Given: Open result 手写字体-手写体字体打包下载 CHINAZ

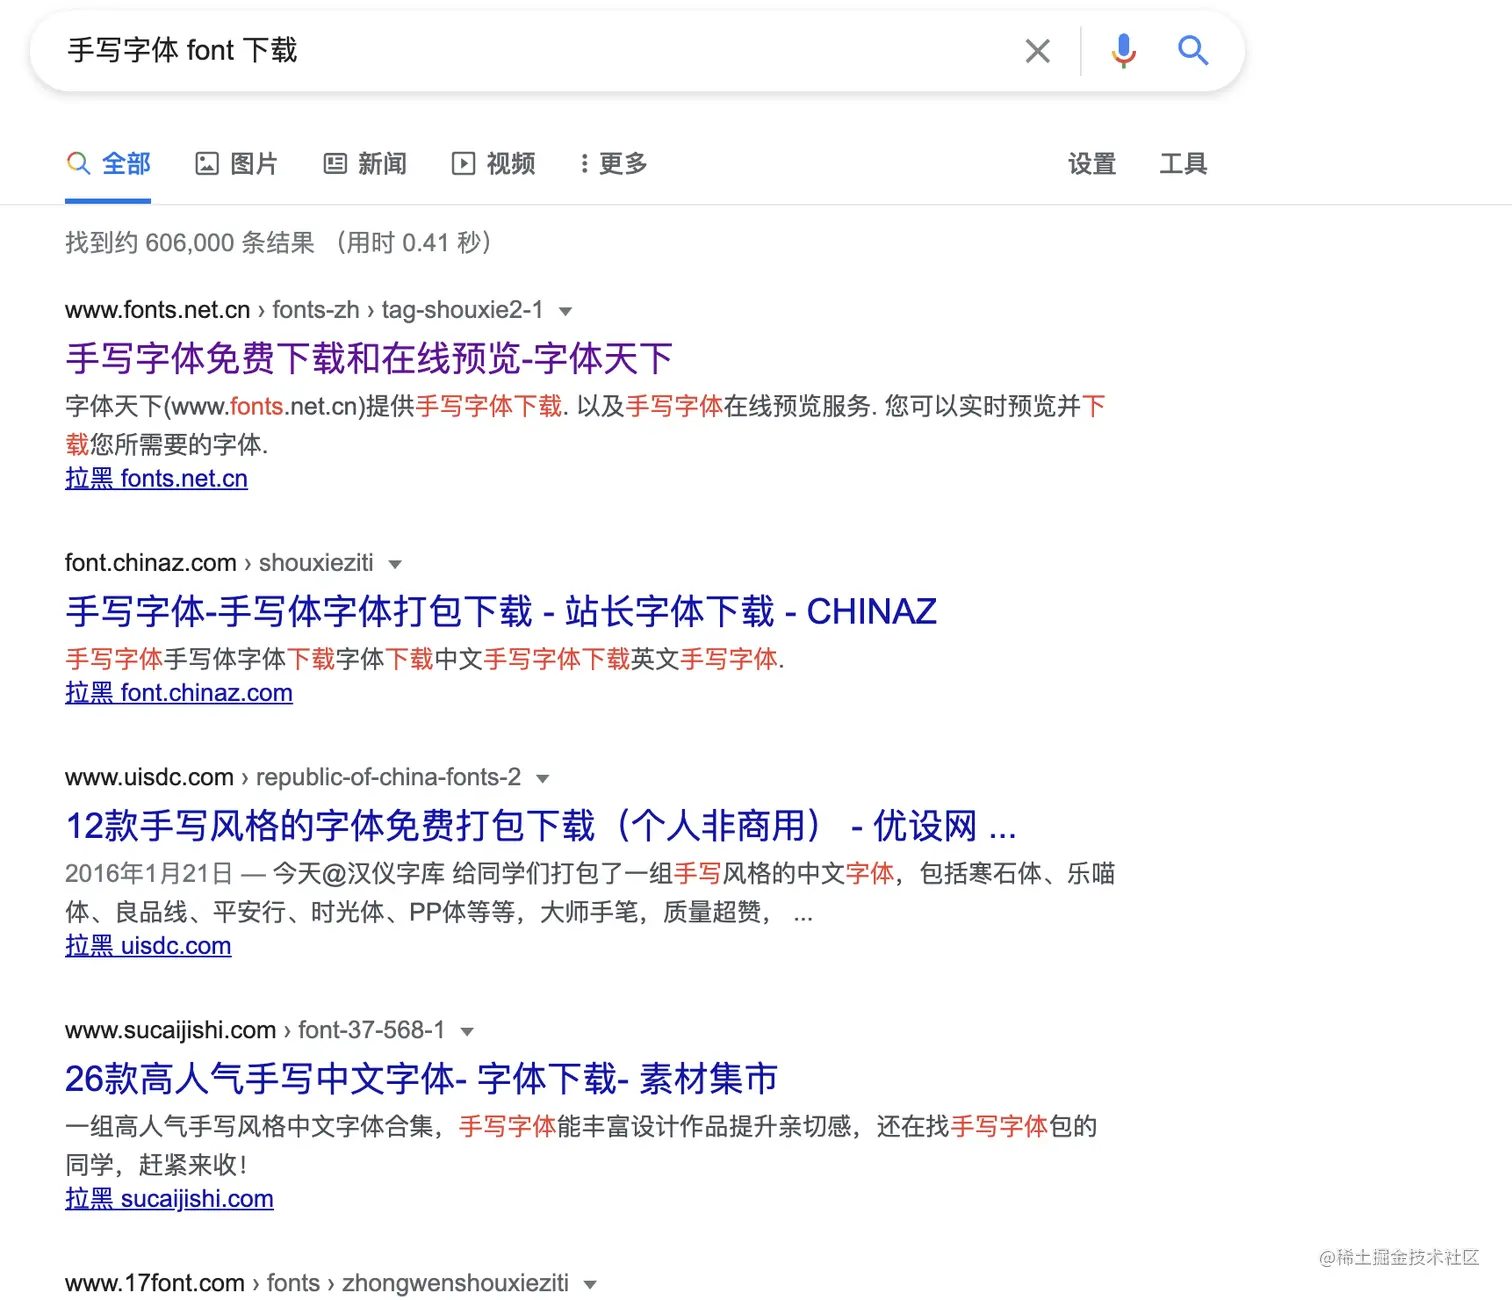Looking at the screenshot, I should [501, 611].
